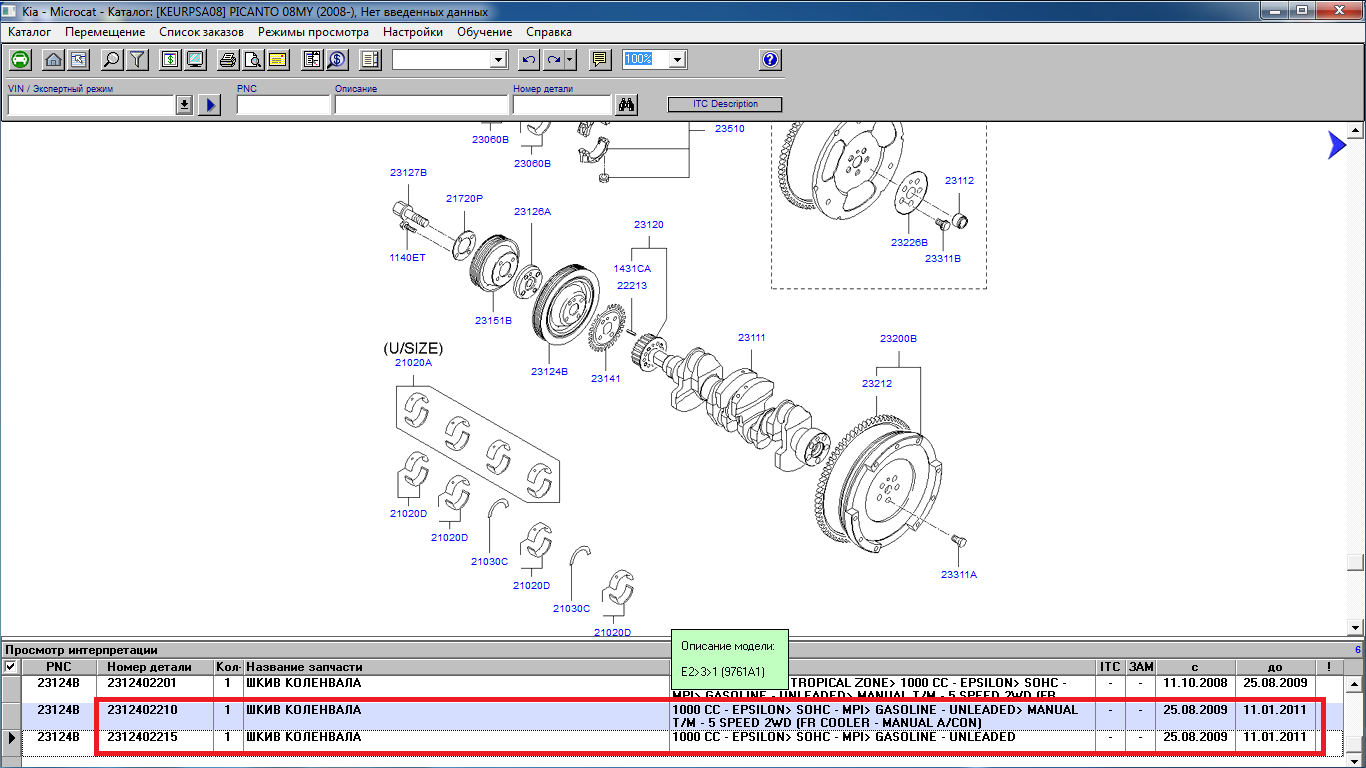1366x768 pixels.
Task: Select diagram label 23141
Action: point(605,379)
